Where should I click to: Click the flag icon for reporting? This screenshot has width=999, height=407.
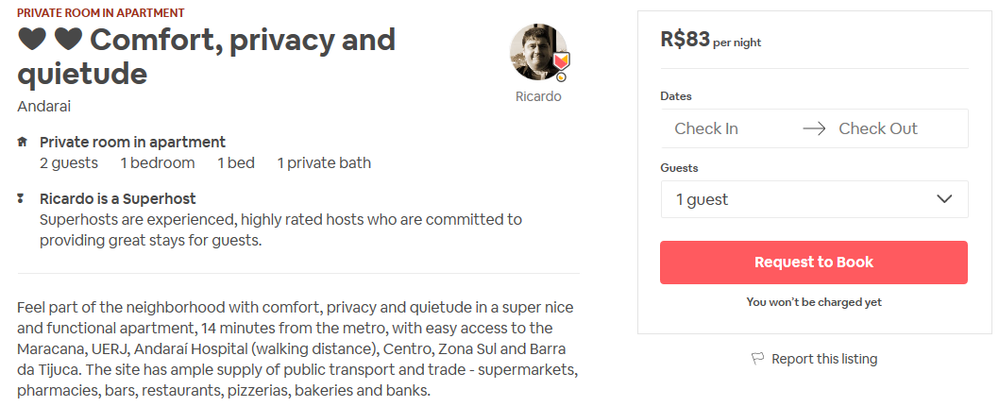point(757,359)
